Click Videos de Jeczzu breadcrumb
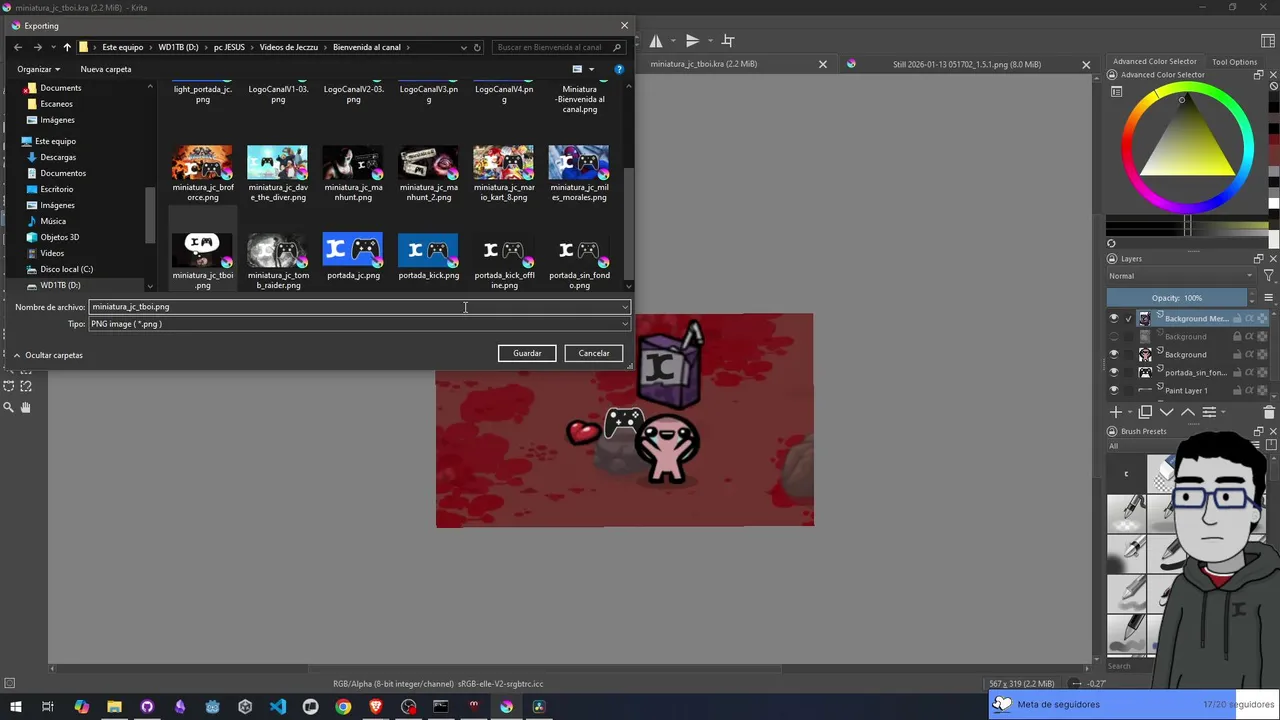This screenshot has height=720, width=1280. [x=289, y=47]
